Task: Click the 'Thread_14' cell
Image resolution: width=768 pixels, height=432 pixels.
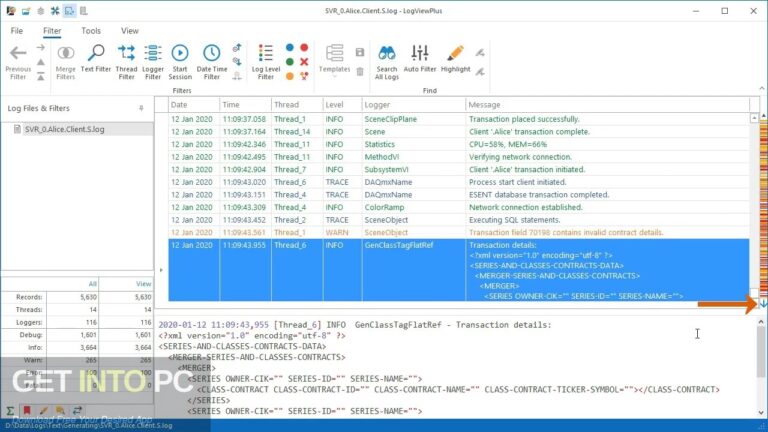Action: pos(297,132)
